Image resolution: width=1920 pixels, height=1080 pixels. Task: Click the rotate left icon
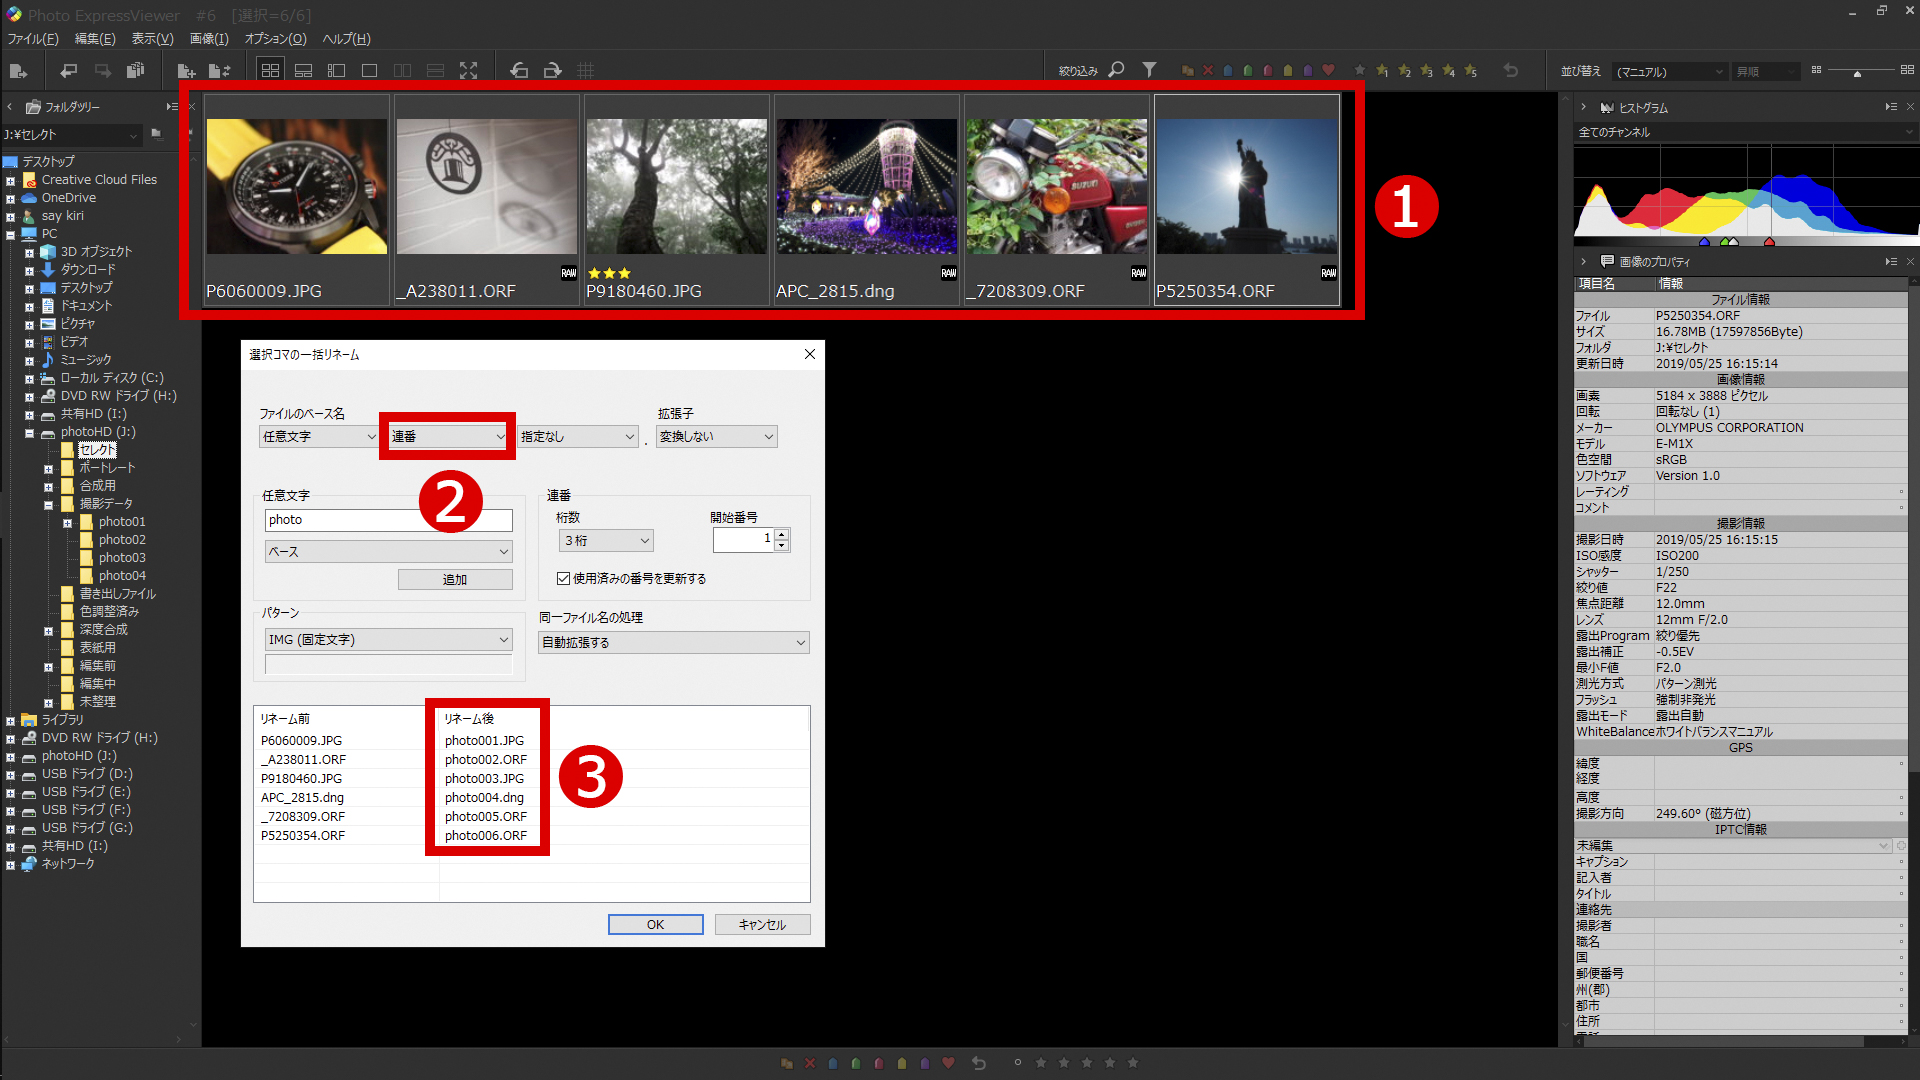pyautogui.click(x=519, y=71)
